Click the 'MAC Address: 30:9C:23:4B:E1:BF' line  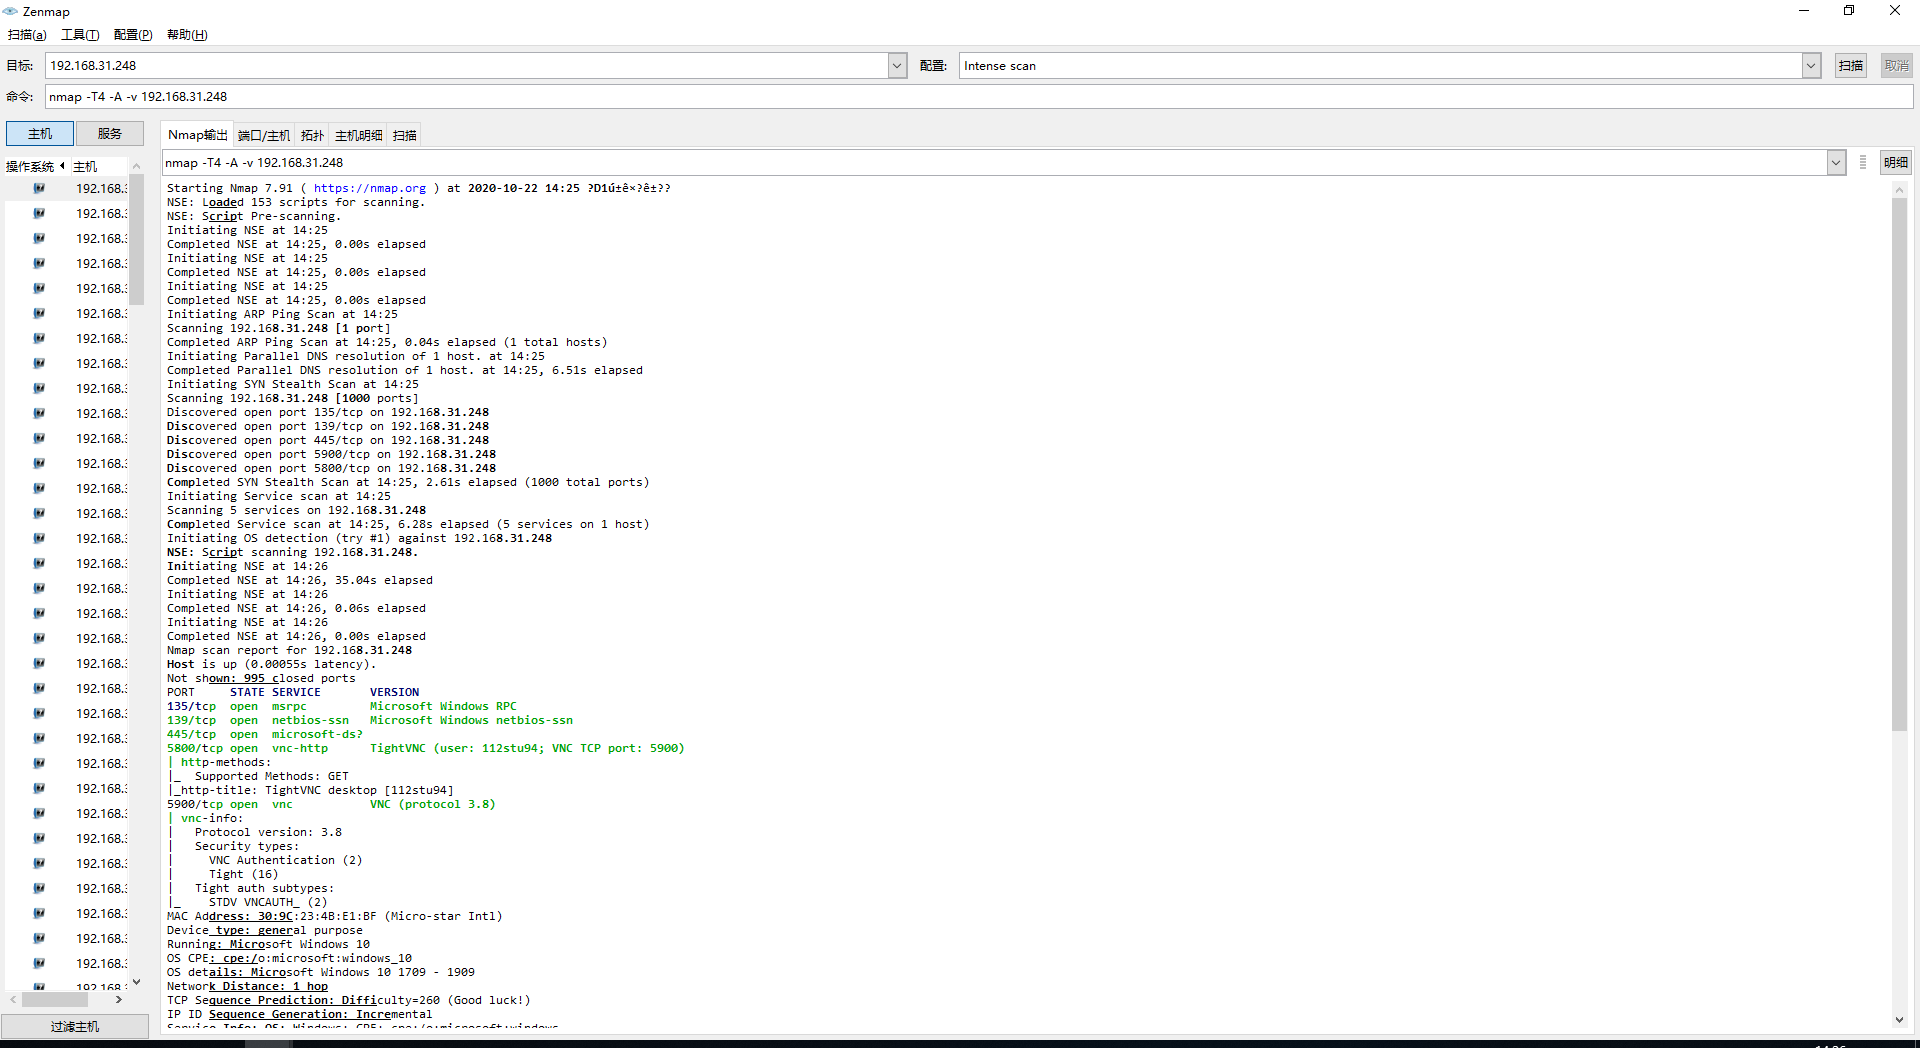pyautogui.click(x=335, y=916)
